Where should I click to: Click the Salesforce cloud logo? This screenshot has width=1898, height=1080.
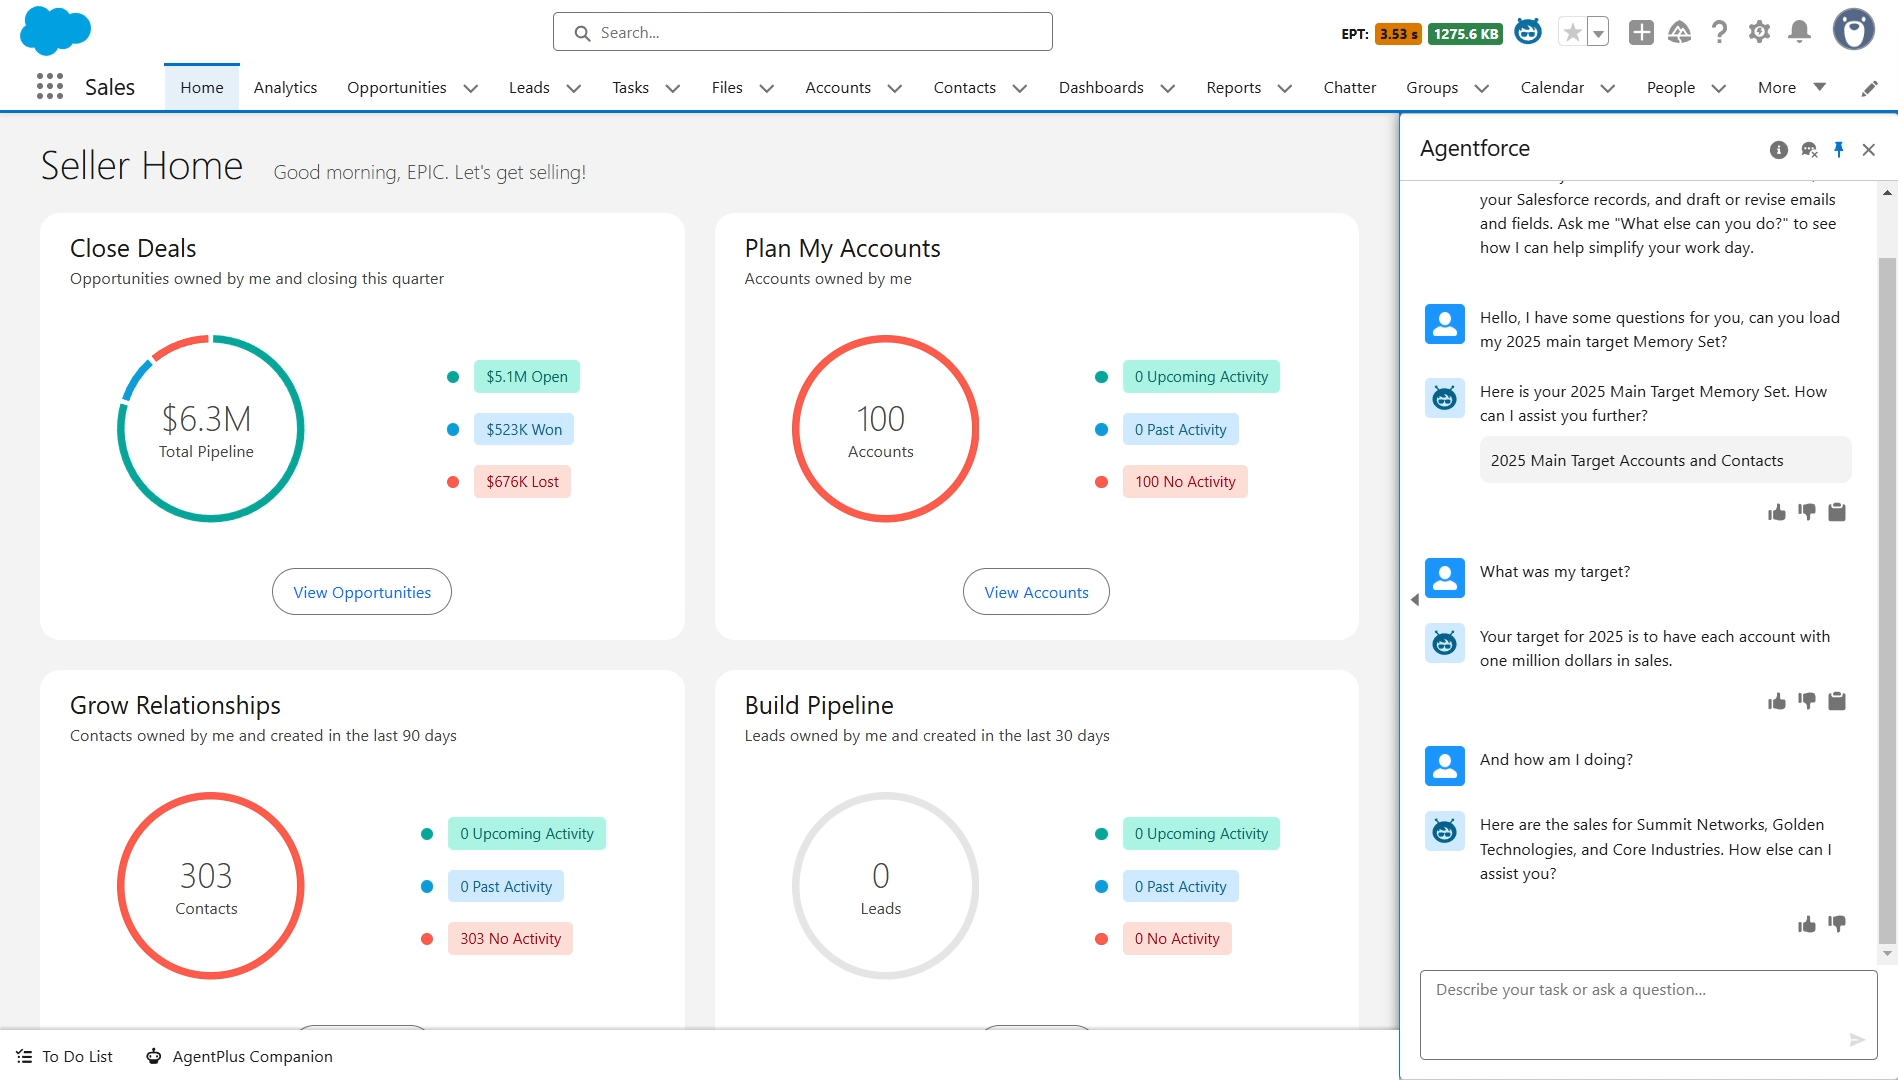(55, 31)
